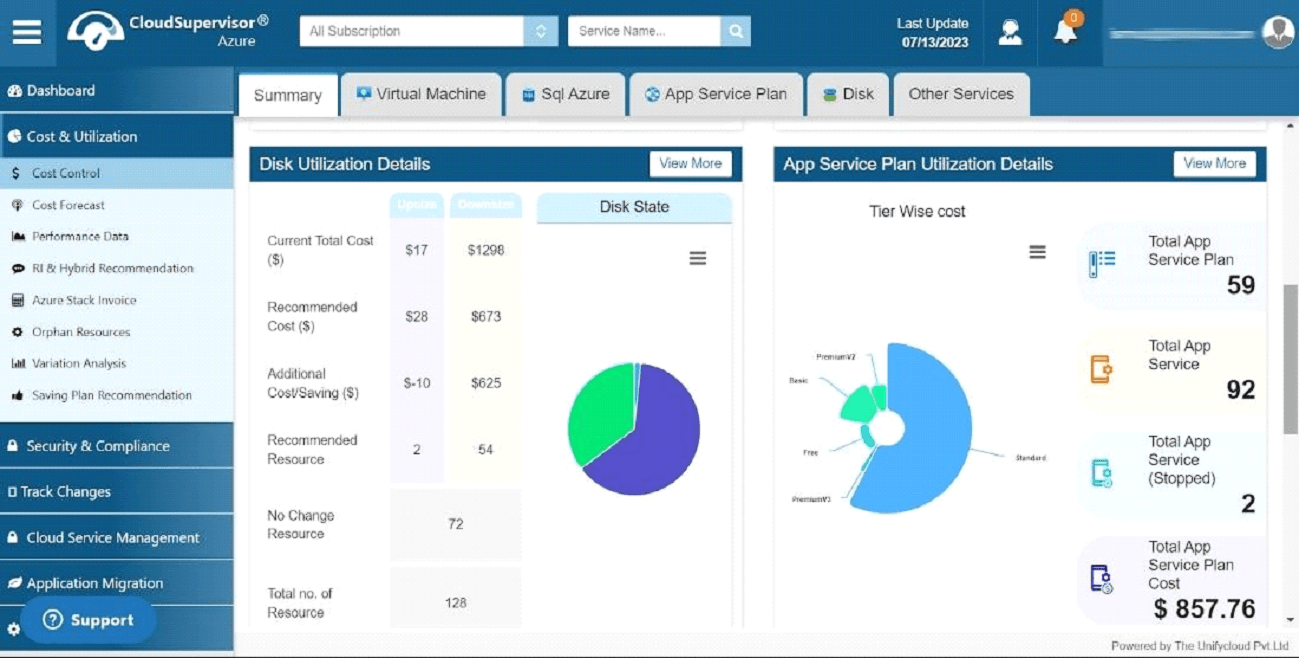
Task: Click the Service Name search field
Action: (644, 31)
